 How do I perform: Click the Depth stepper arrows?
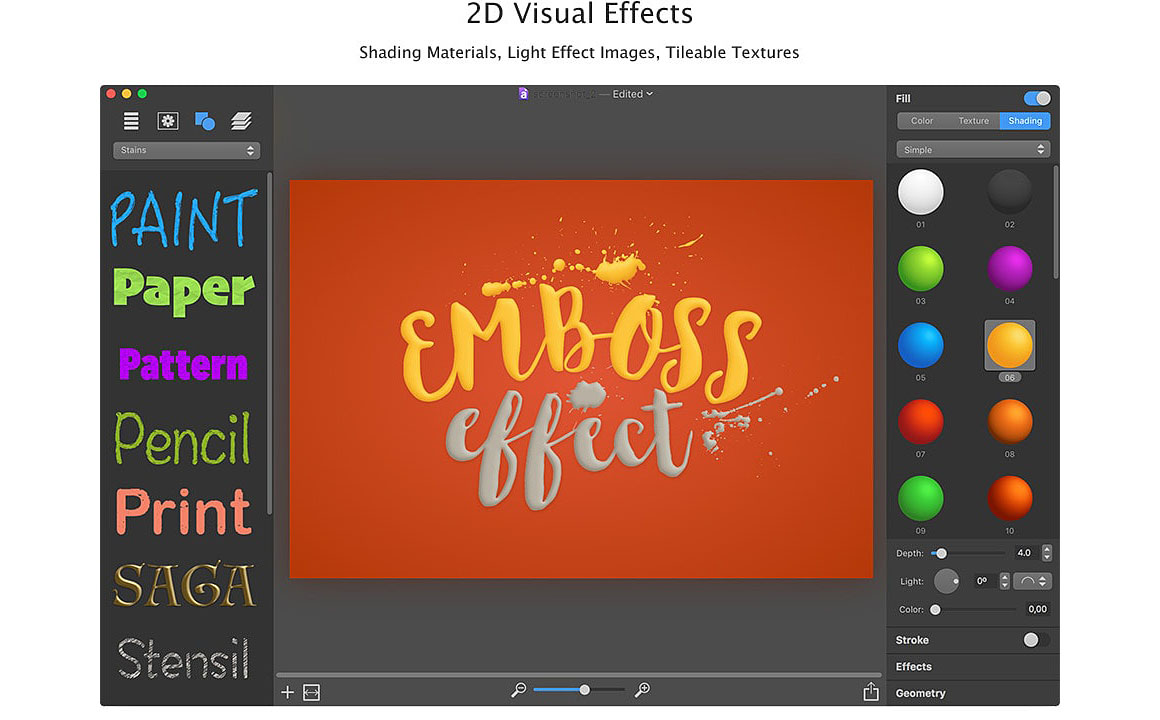pos(1046,553)
